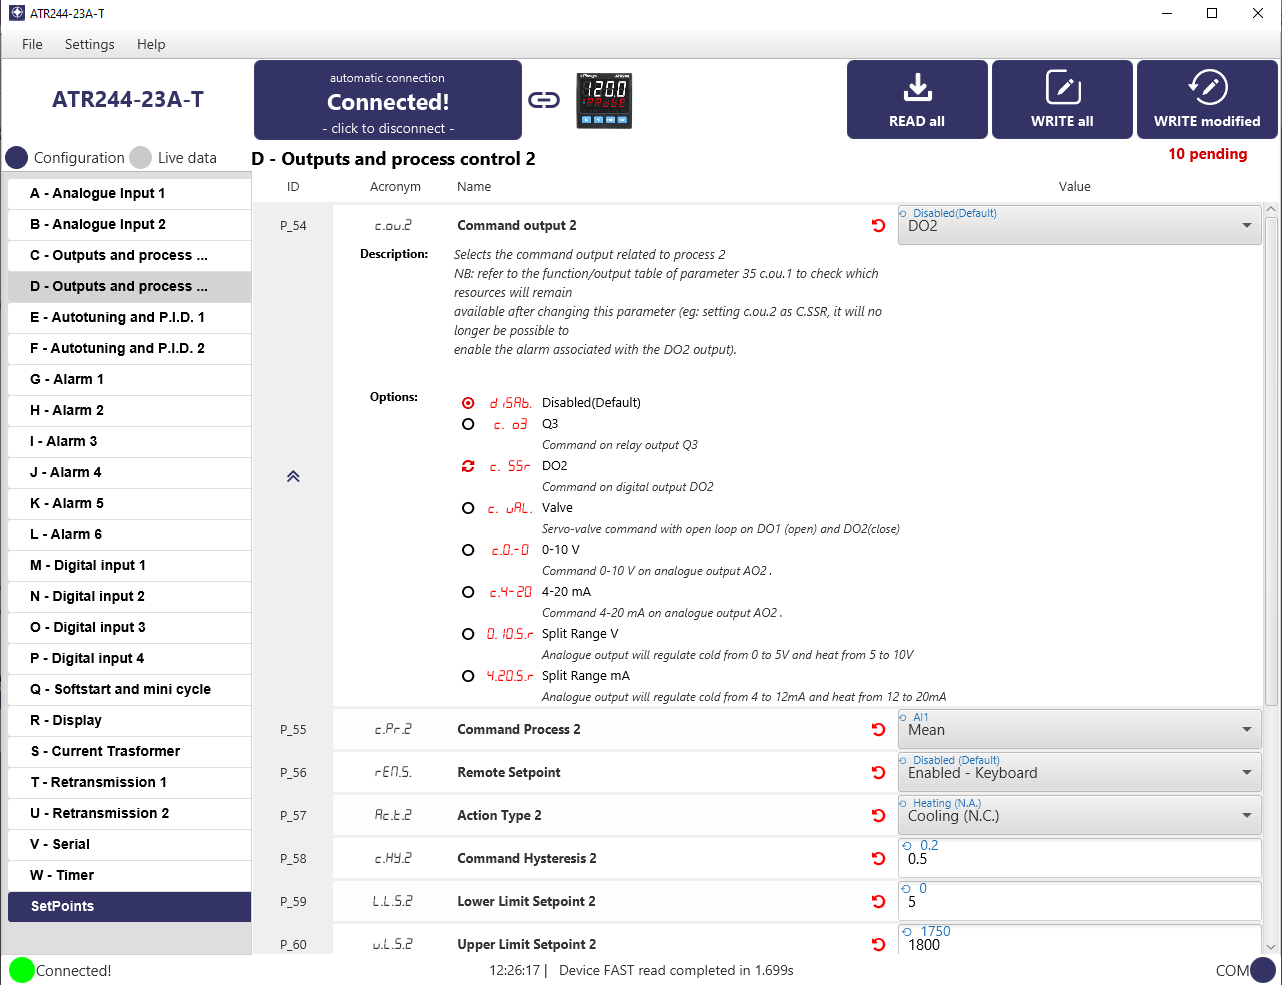Select the 0-10 V command option
Image resolution: width=1282 pixels, height=985 pixels.
click(x=468, y=550)
